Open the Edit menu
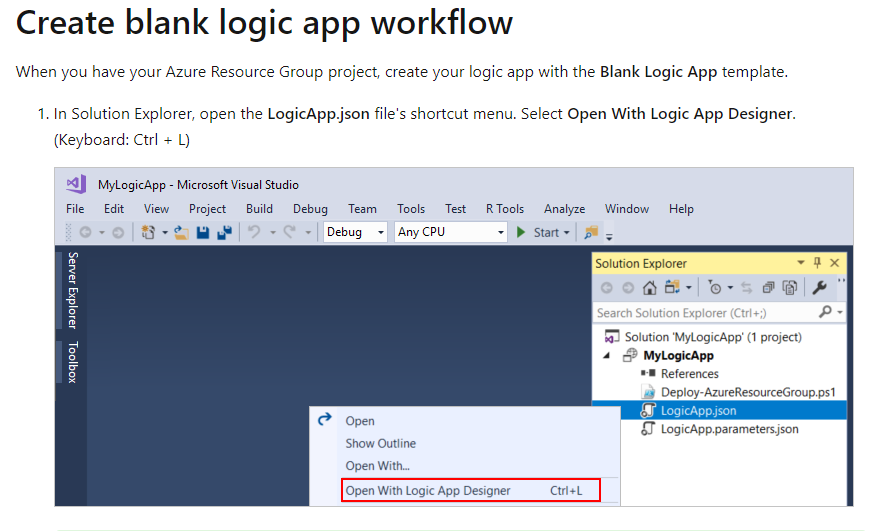The width and height of the screenshot is (882, 531). click(114, 209)
